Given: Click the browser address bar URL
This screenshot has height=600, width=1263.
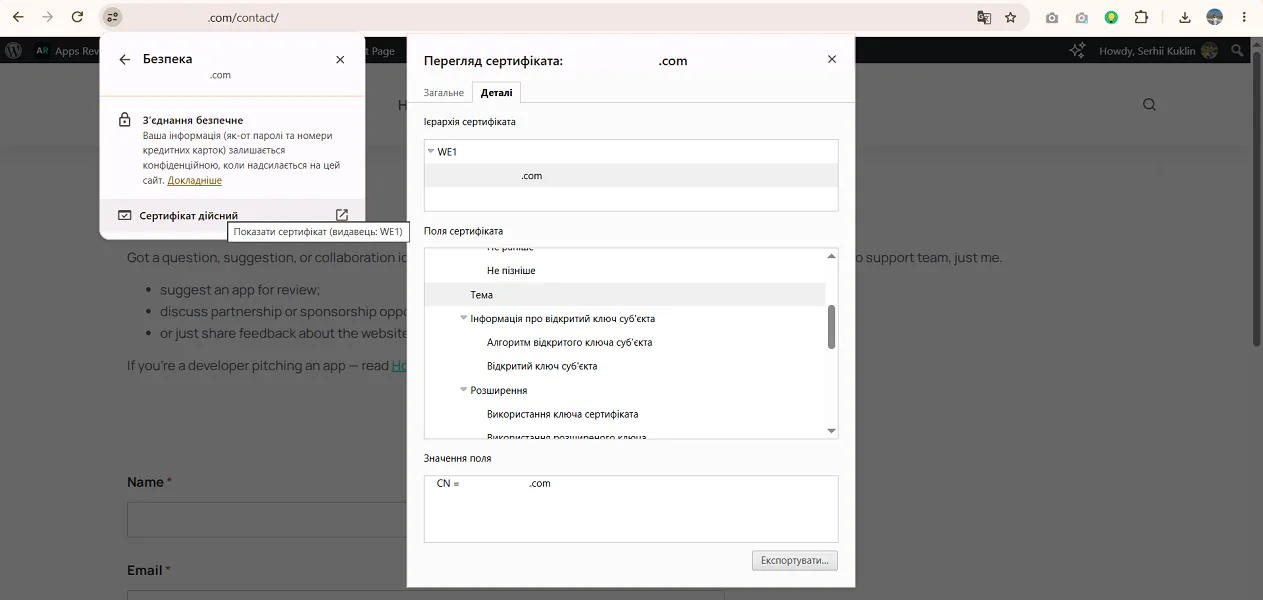Looking at the screenshot, I should coord(243,17).
